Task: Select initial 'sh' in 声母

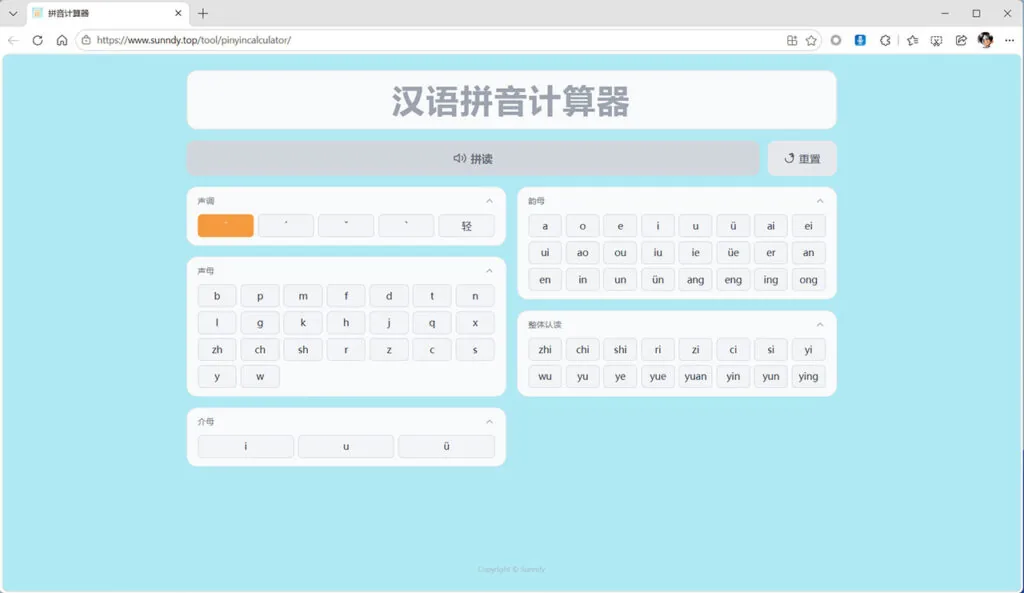Action: tap(303, 349)
